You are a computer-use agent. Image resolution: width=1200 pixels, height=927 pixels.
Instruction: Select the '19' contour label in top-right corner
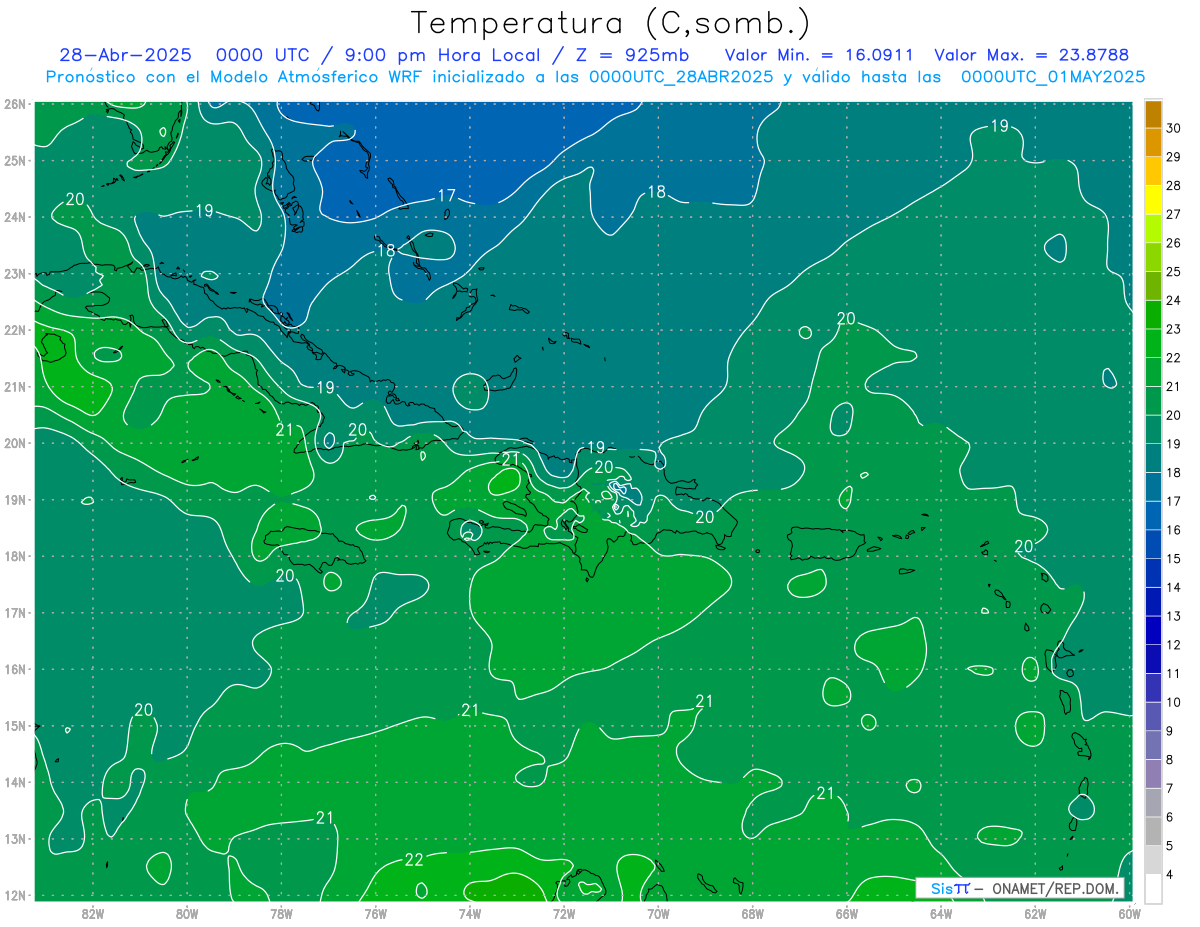point(999,126)
